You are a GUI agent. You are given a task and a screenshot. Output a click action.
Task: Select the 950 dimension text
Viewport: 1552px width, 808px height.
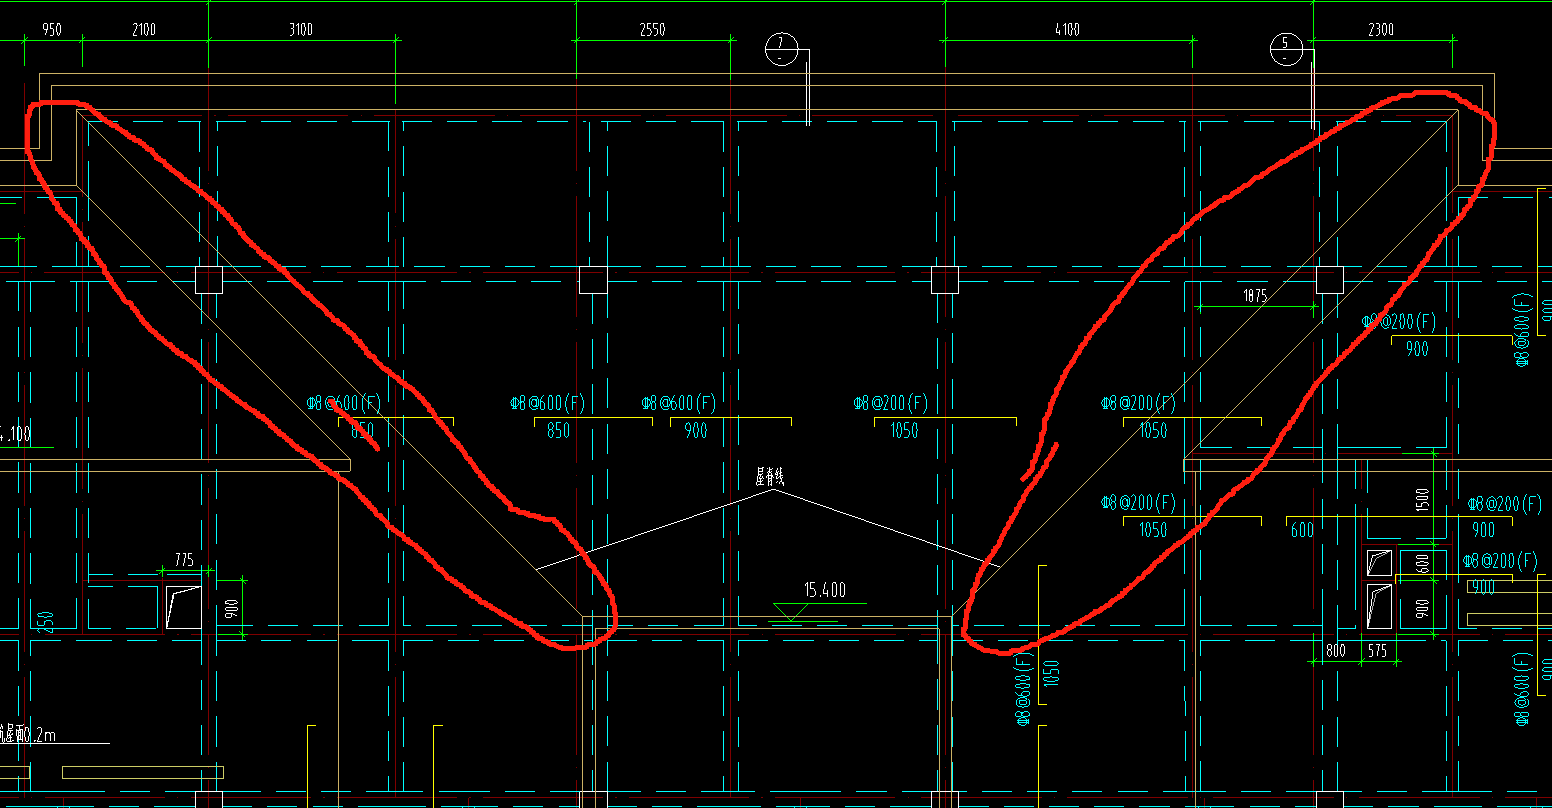pyautogui.click(x=51, y=29)
